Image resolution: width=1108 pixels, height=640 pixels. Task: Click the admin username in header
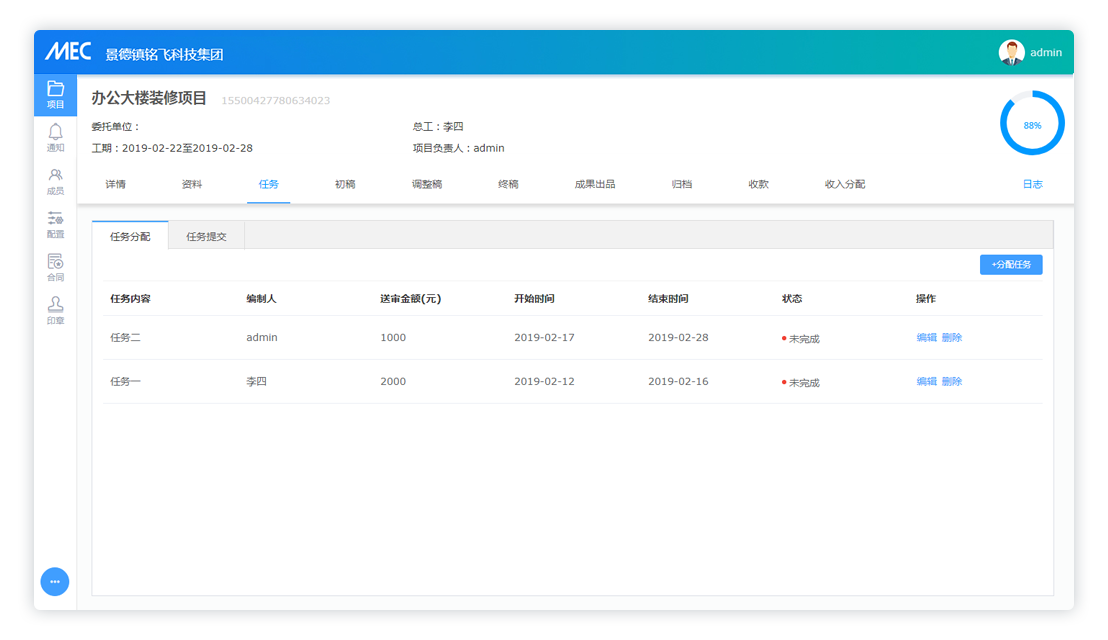1046,53
